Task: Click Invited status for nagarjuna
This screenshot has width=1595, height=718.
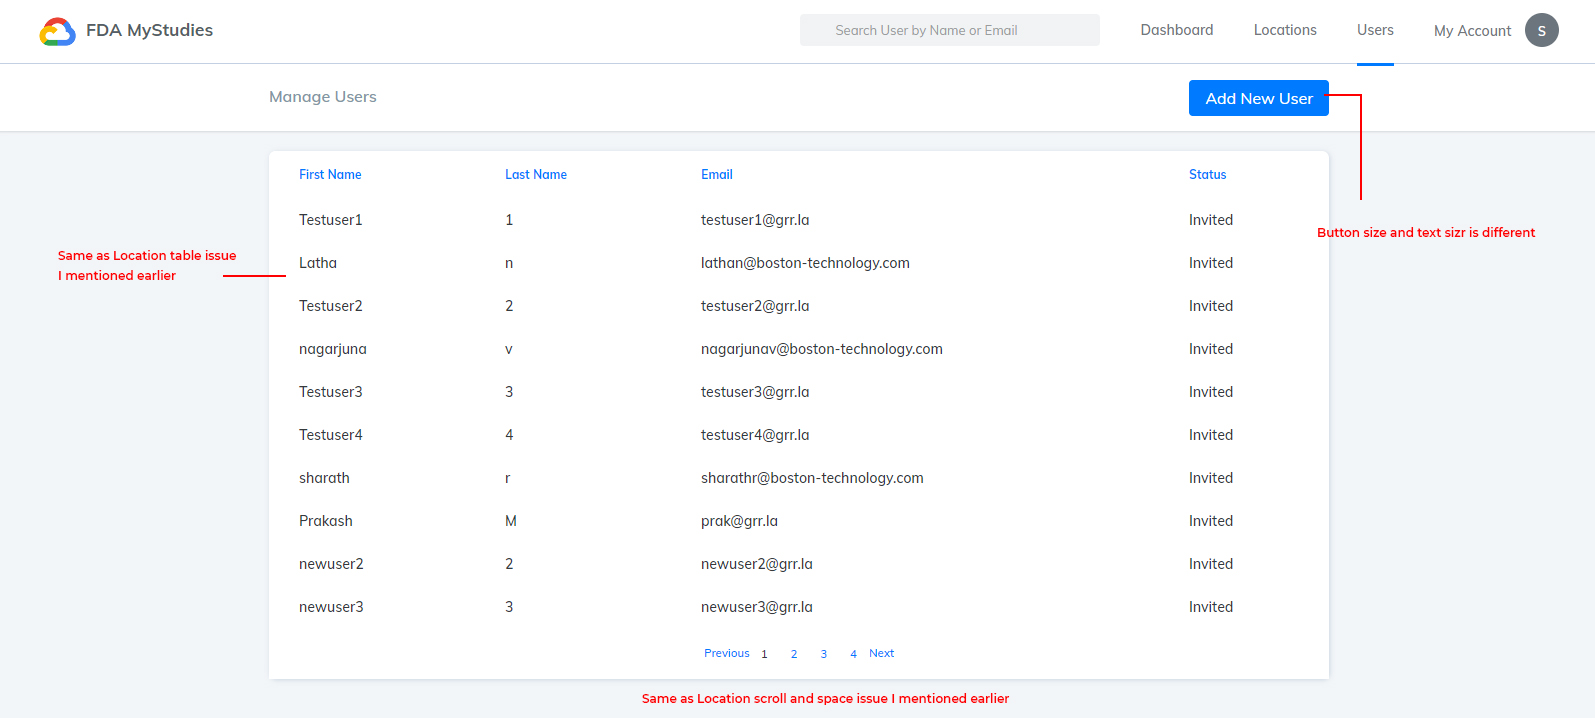Action: [1211, 349]
